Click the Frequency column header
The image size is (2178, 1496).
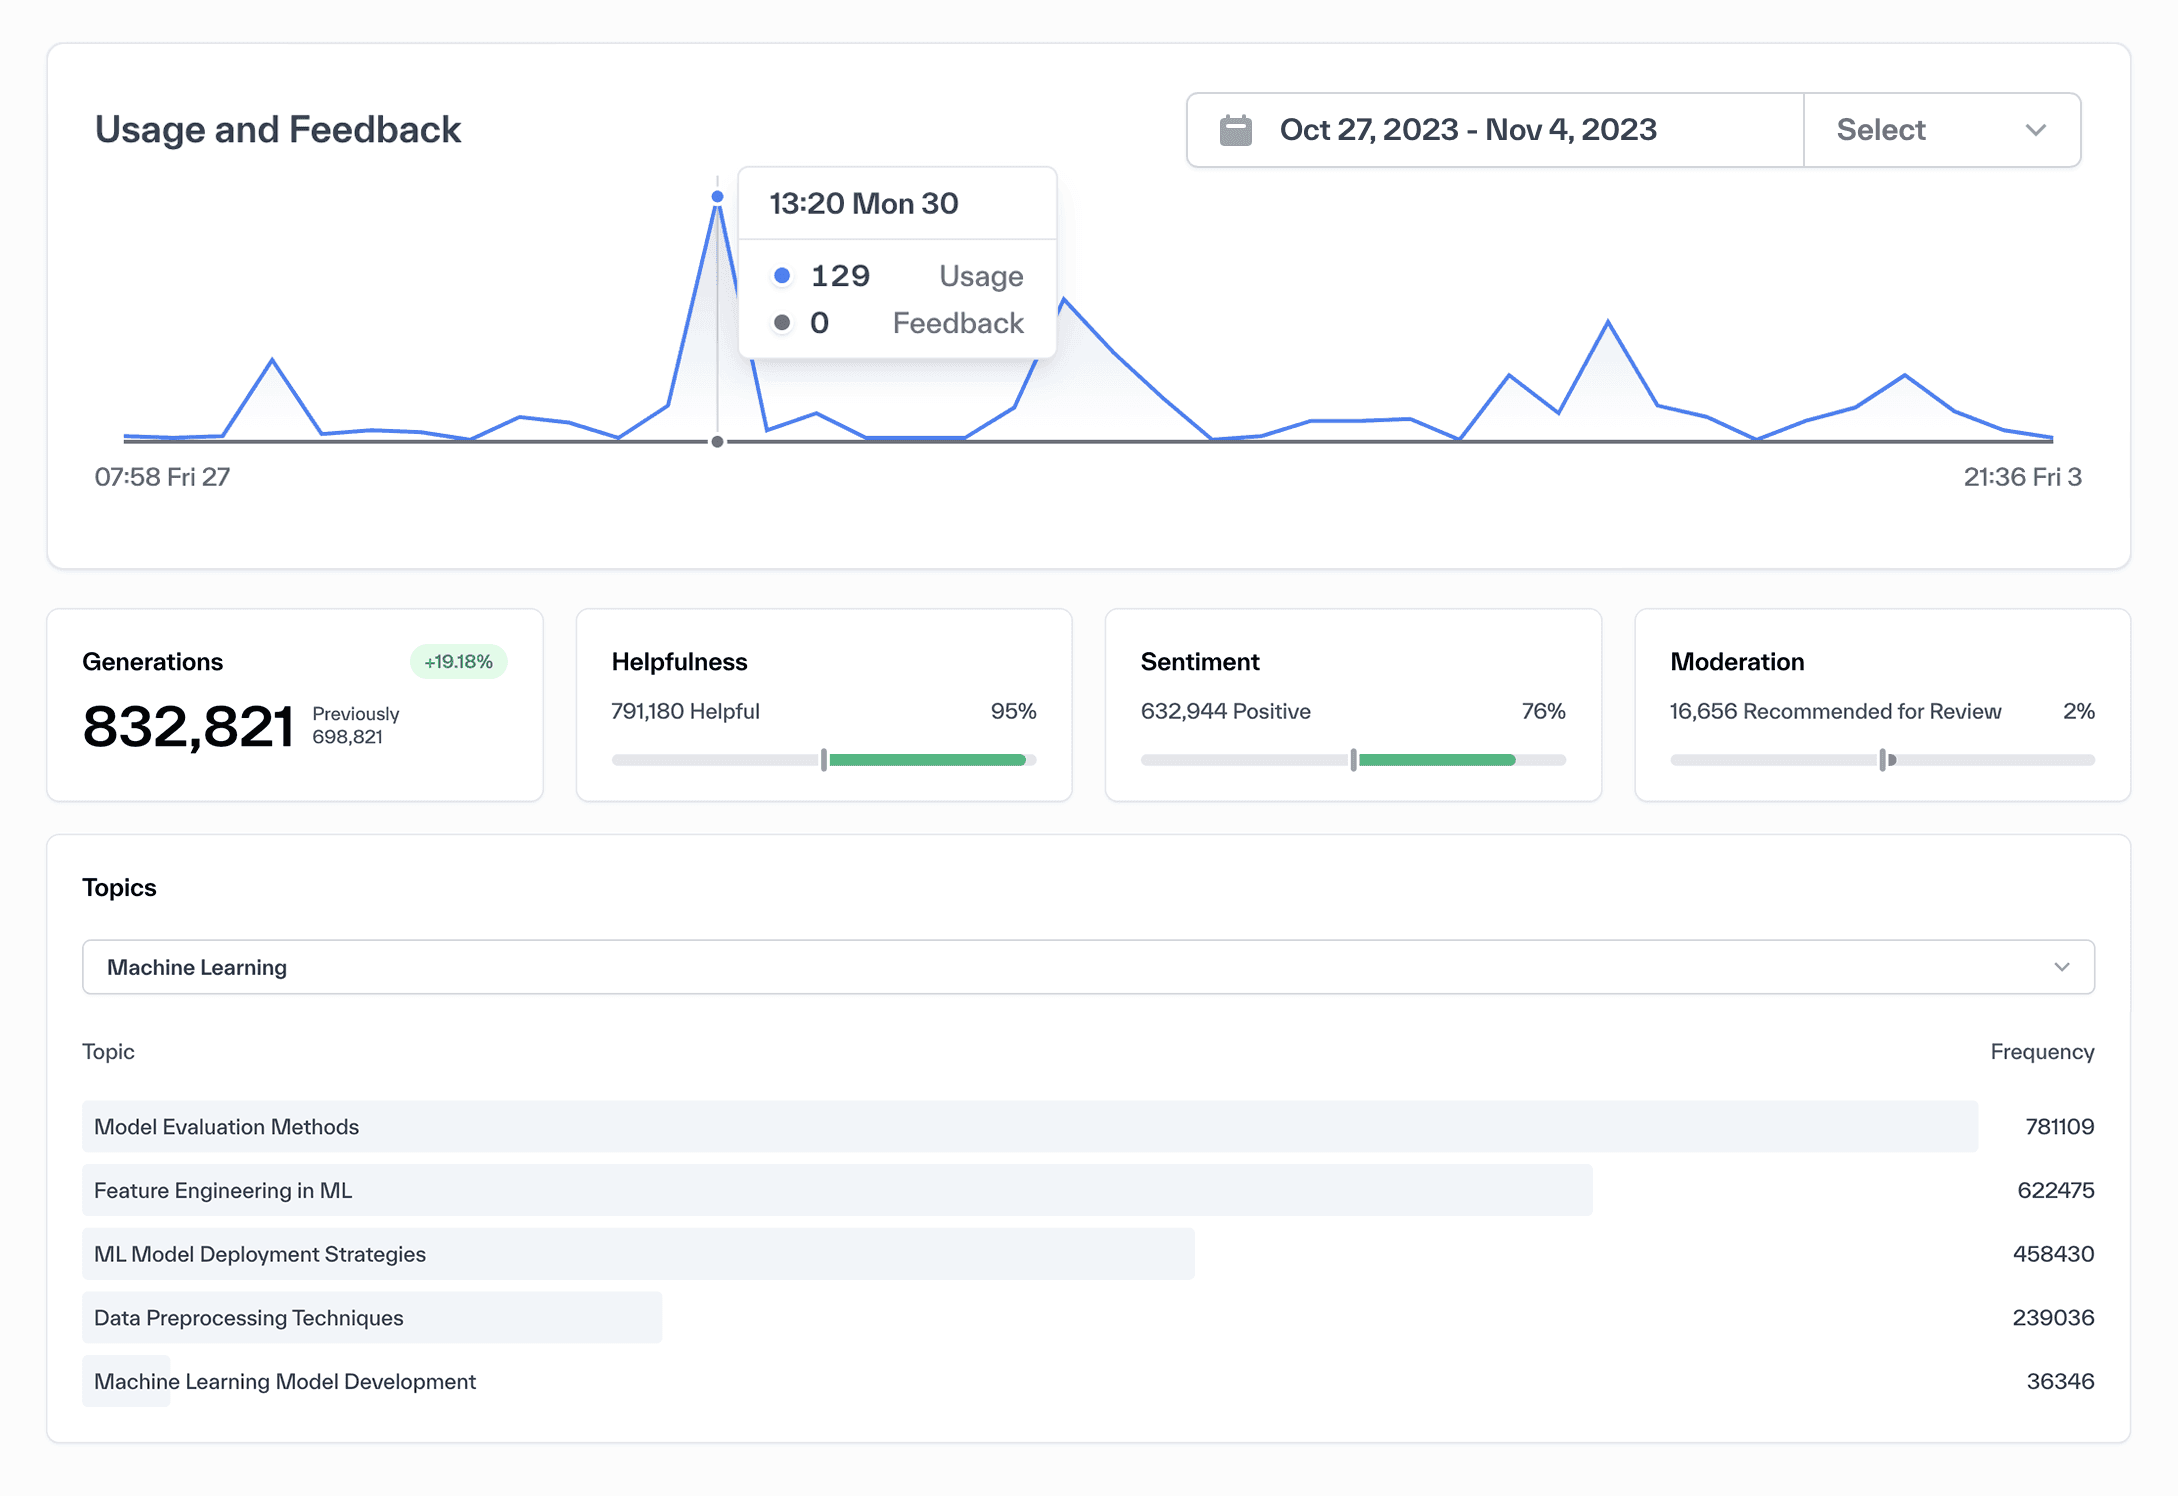point(2042,1051)
